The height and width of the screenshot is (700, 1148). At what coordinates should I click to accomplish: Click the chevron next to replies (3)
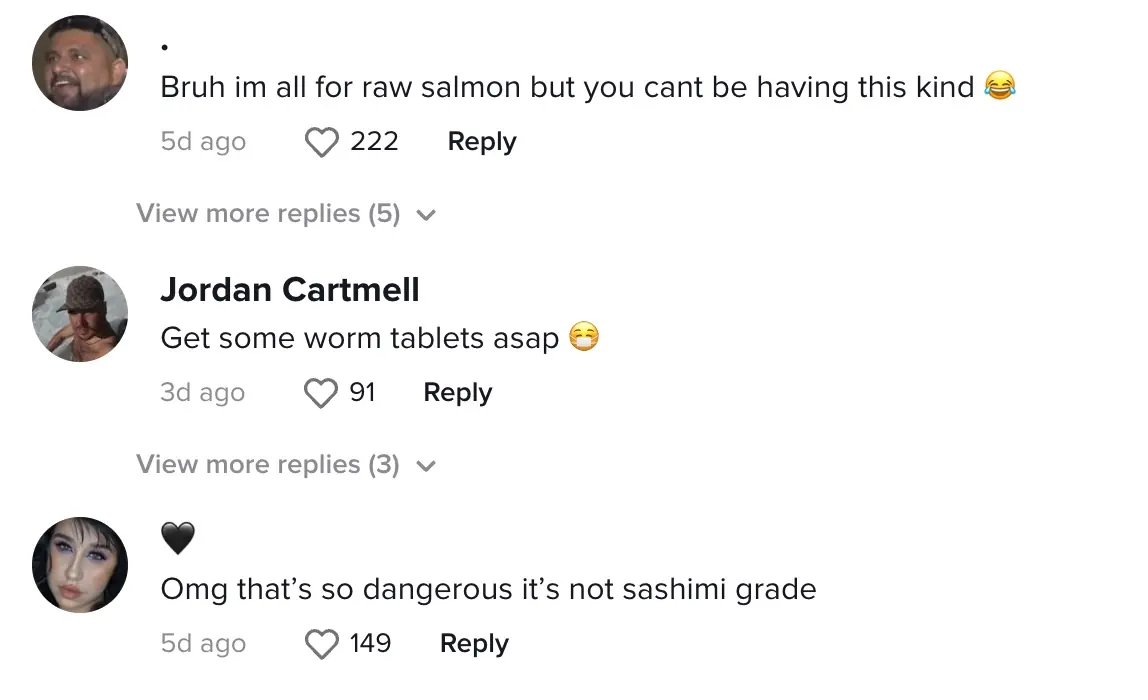coord(426,466)
